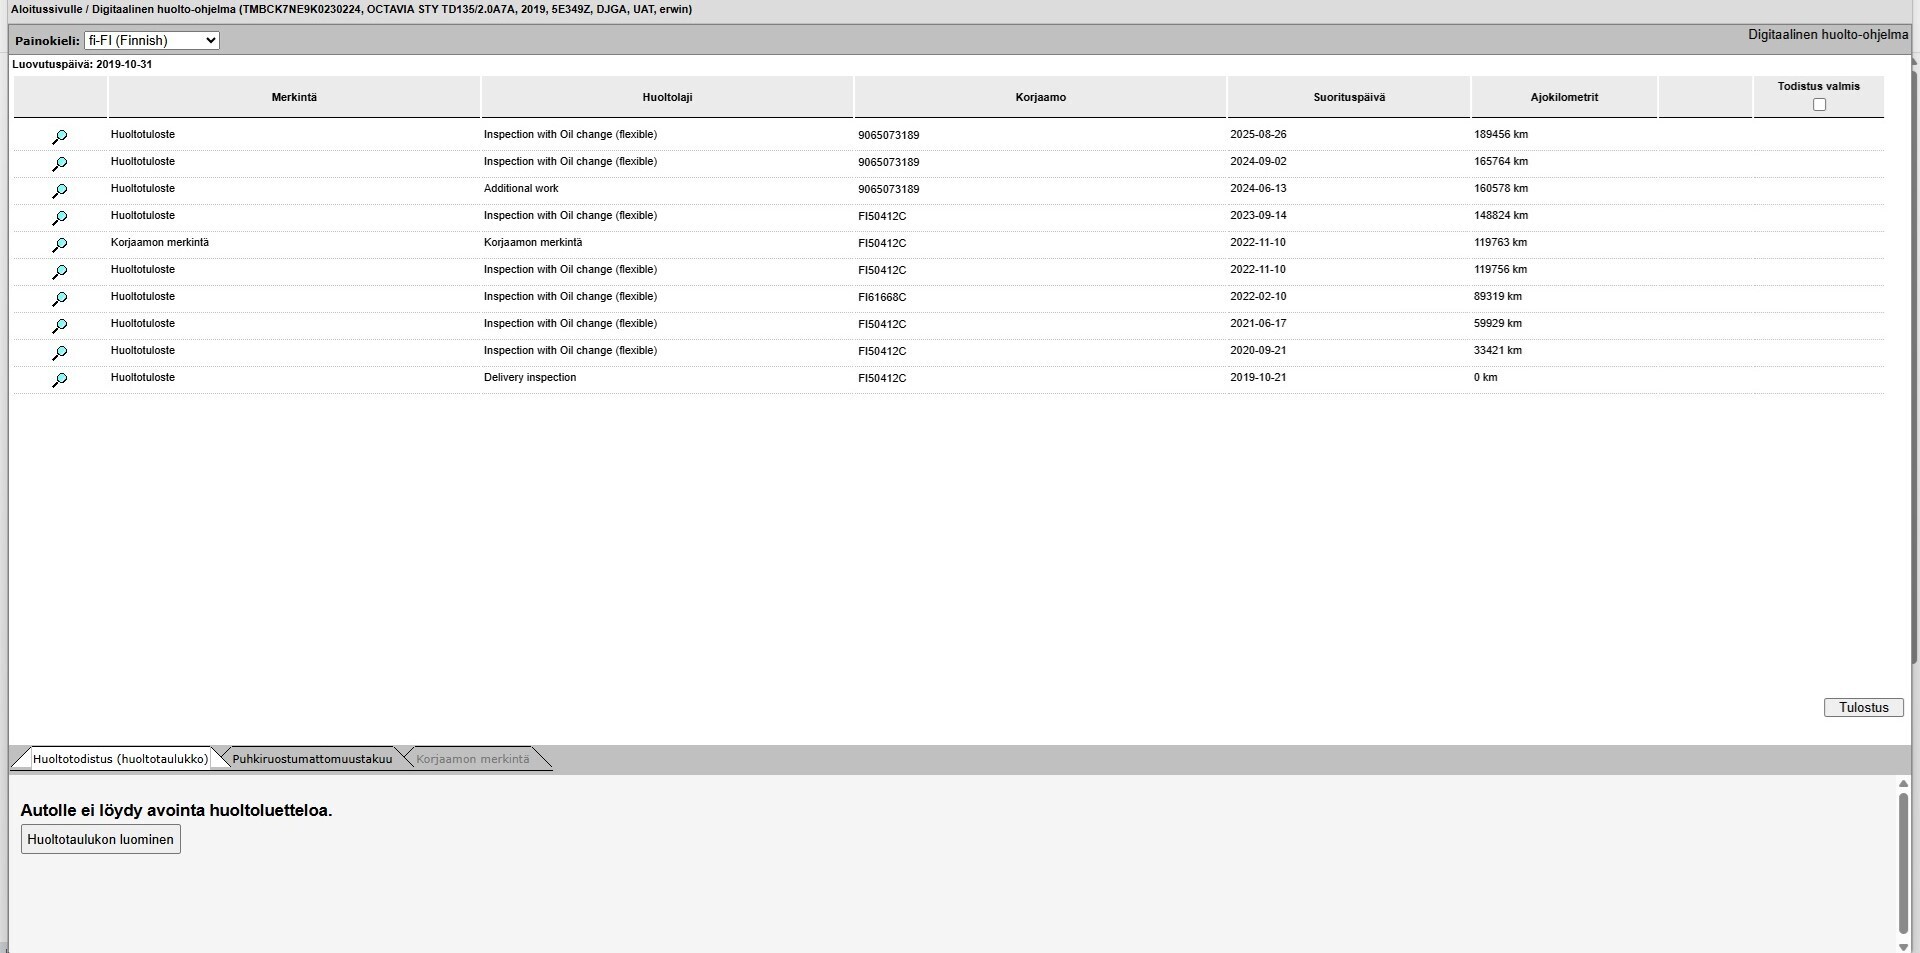The width and height of the screenshot is (1920, 953).
Task: View details of Additional work entry
Action: point(59,191)
